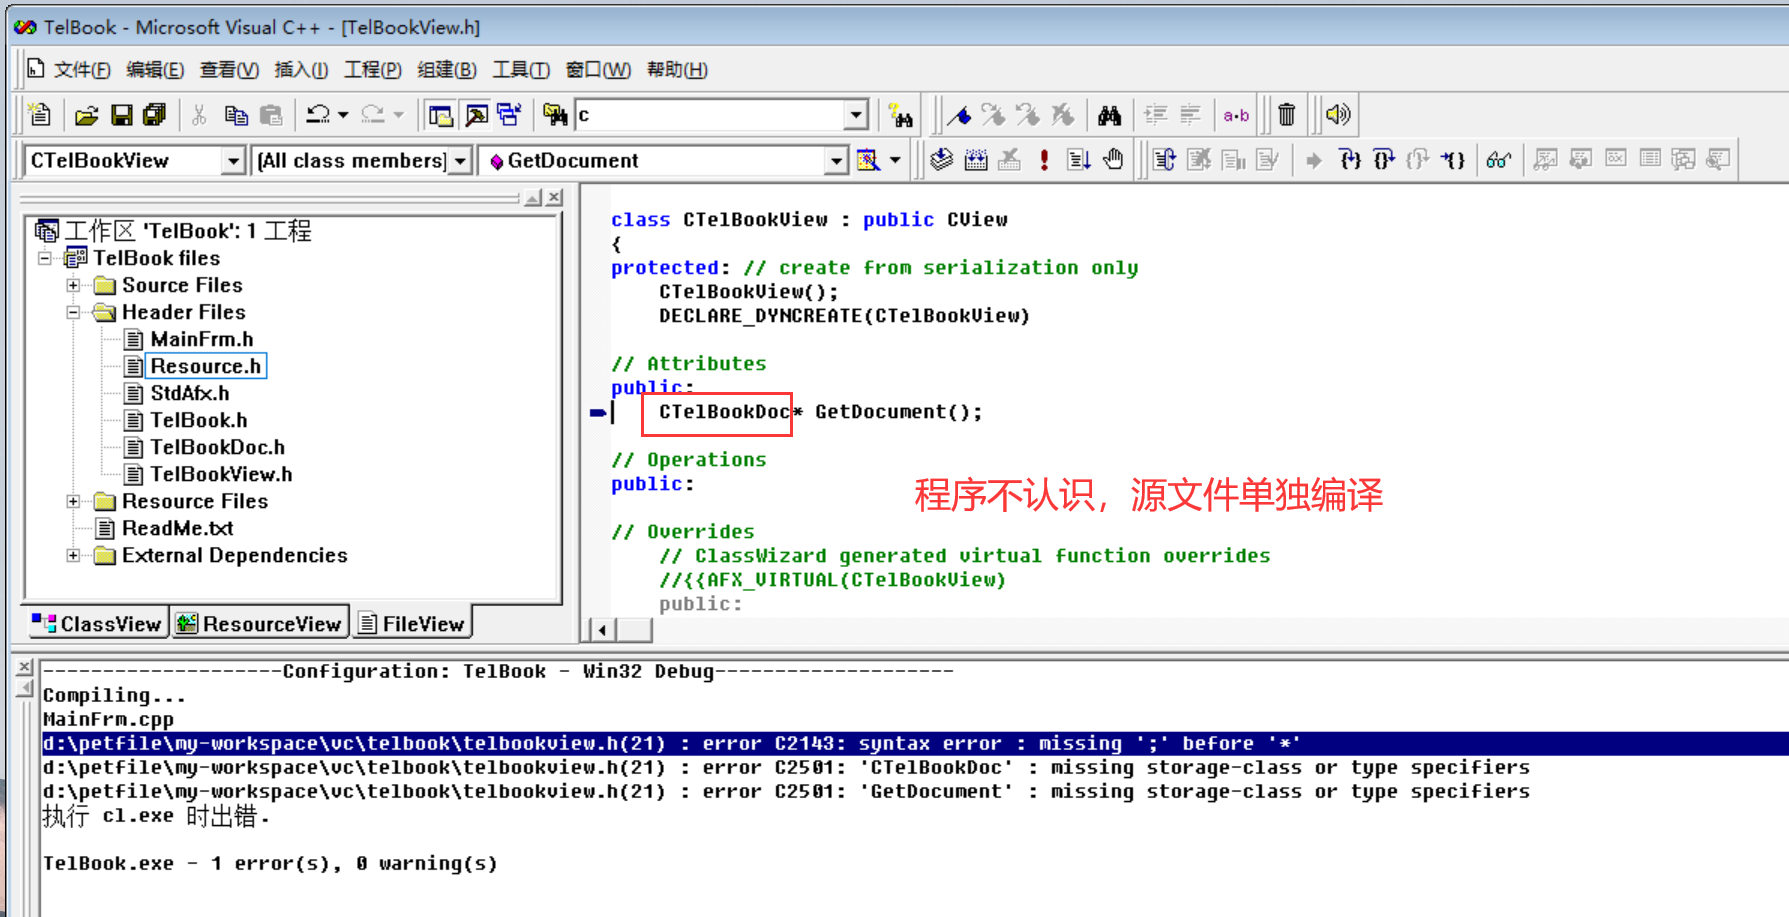Select TelBookDoc.h in the file tree
1789x917 pixels.
(217, 447)
